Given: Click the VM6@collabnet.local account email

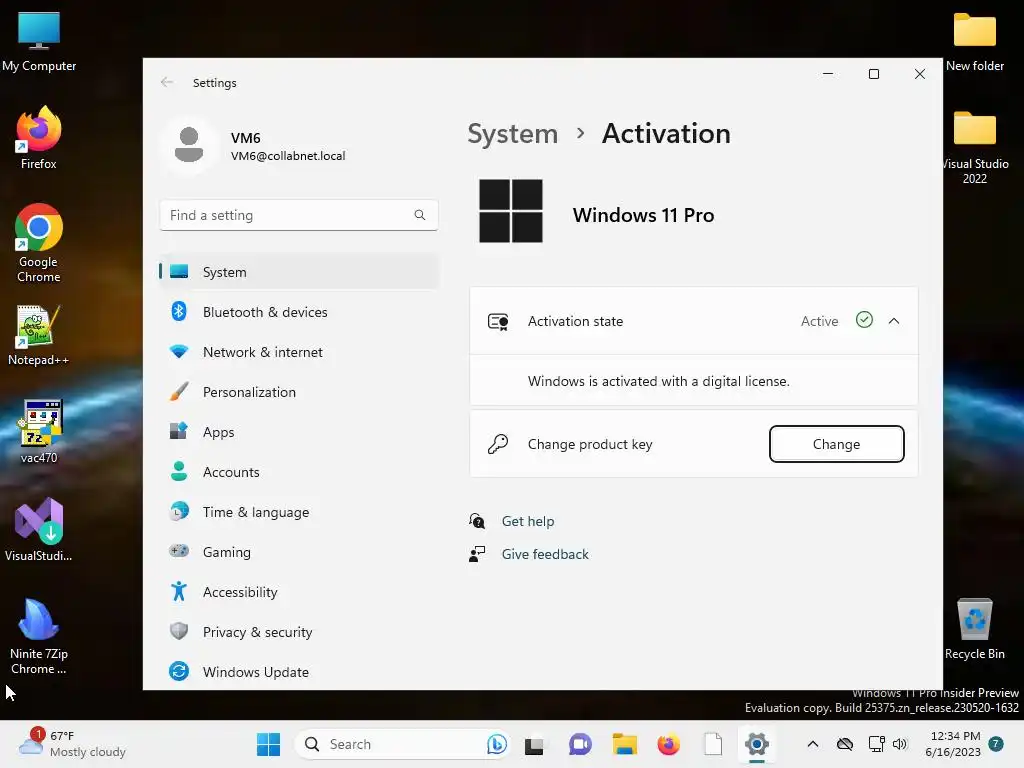Looking at the screenshot, I should click(x=288, y=156).
